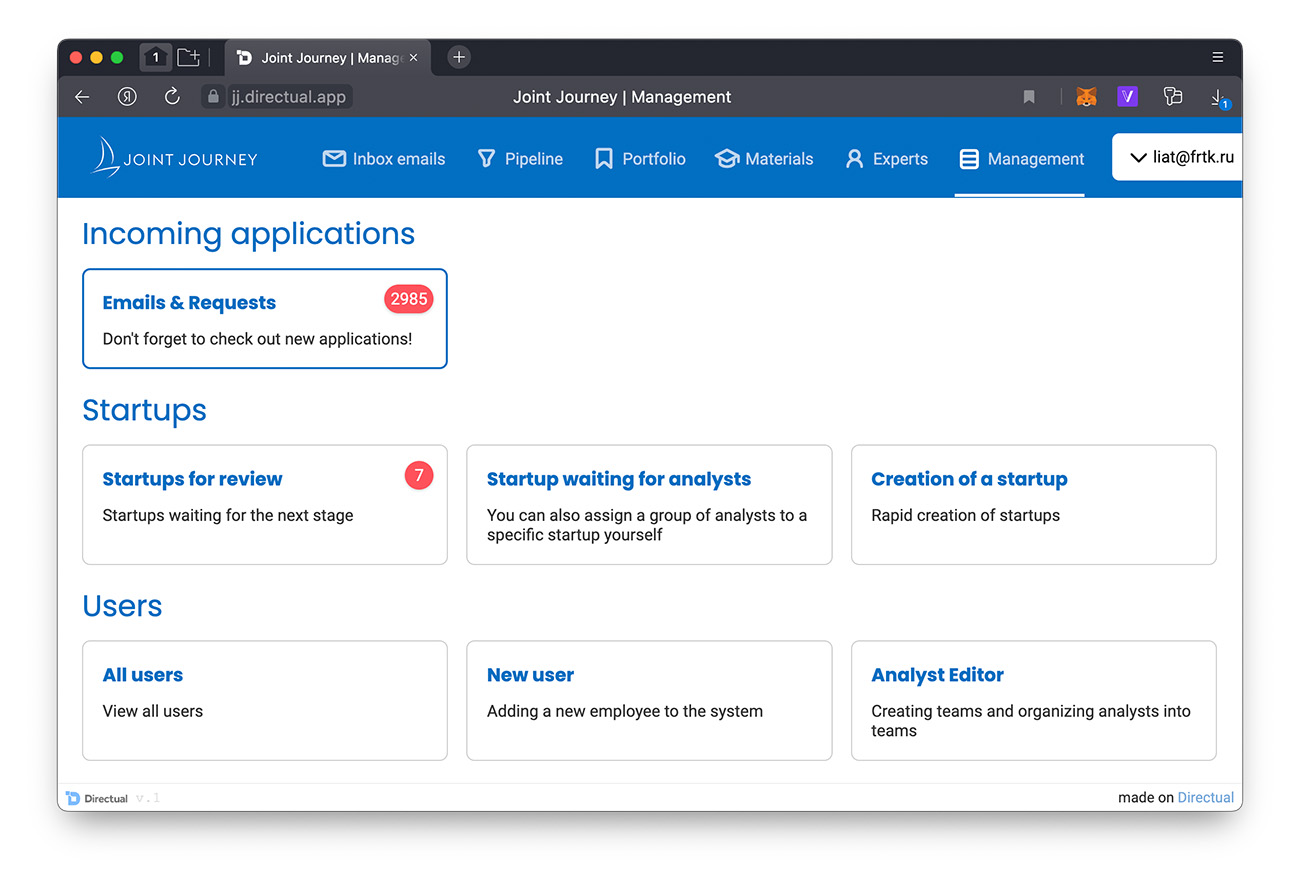Image resolution: width=1300 pixels, height=887 pixels.
Task: Open the Analyst Editor card
Action: (1033, 701)
